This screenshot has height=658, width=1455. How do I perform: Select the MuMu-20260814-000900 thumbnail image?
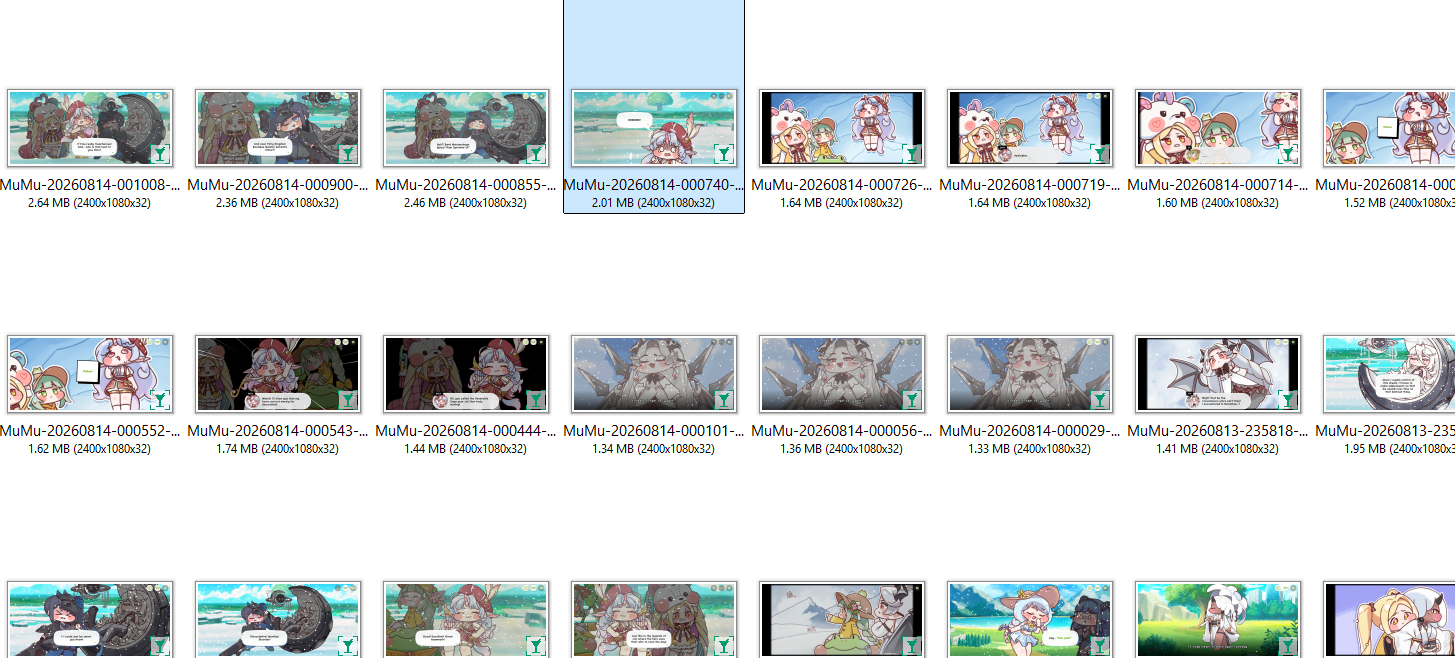(278, 128)
